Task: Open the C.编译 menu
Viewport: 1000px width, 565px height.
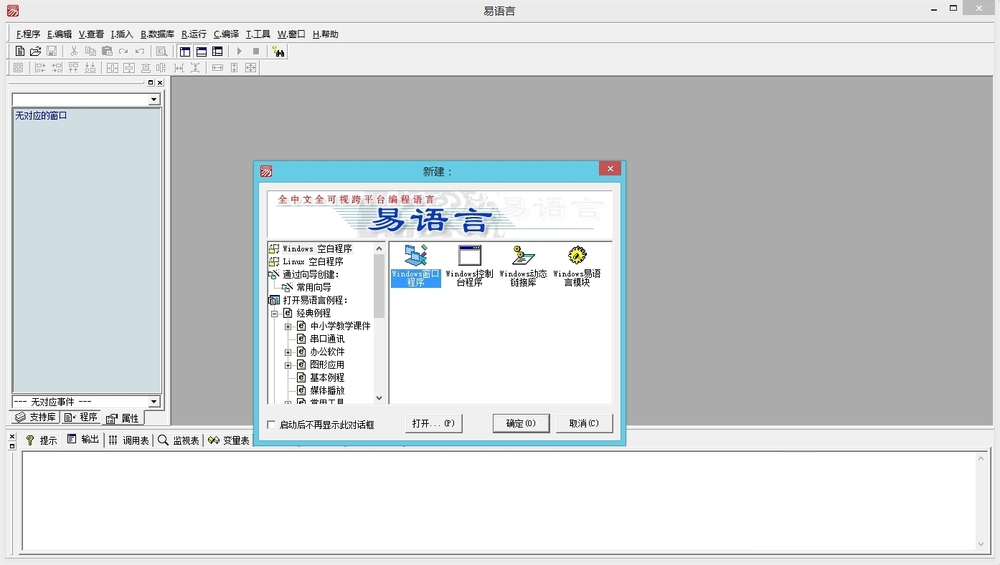Action: [226, 34]
